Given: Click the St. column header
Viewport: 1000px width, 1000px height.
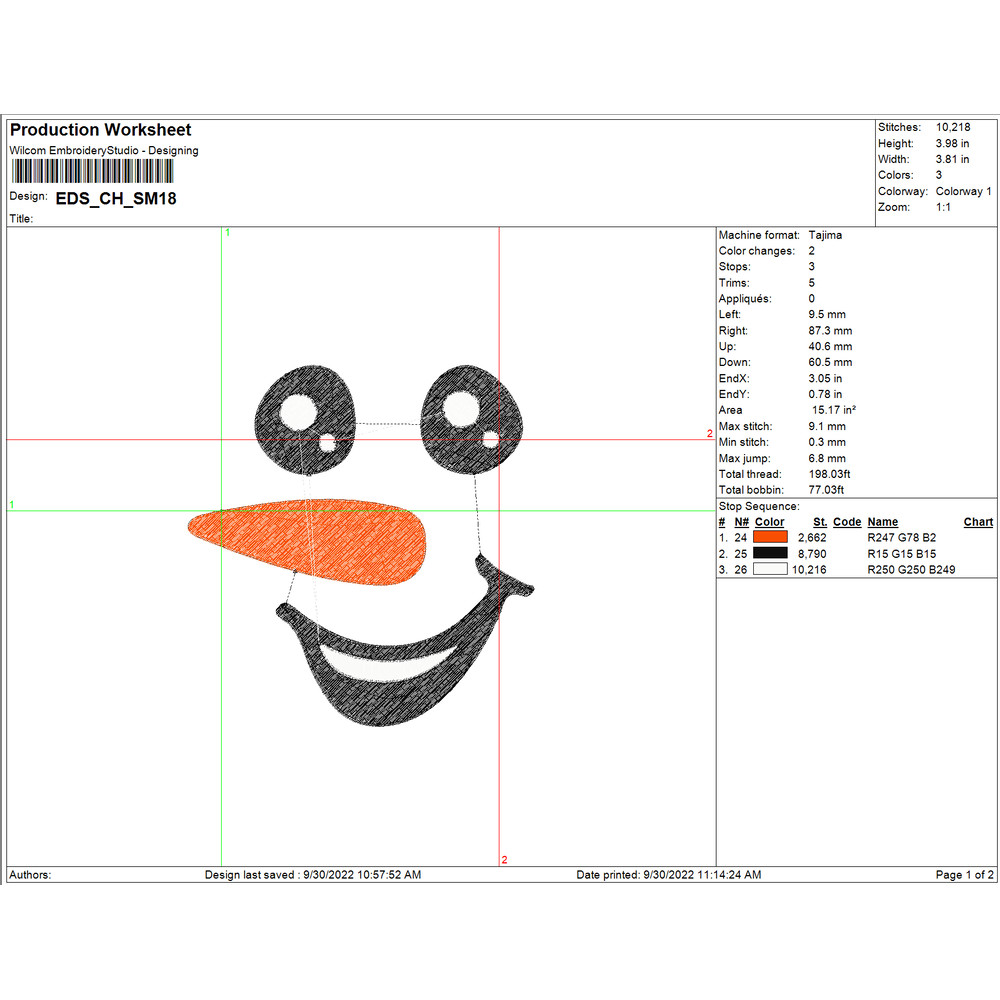Looking at the screenshot, I should pos(820,522).
